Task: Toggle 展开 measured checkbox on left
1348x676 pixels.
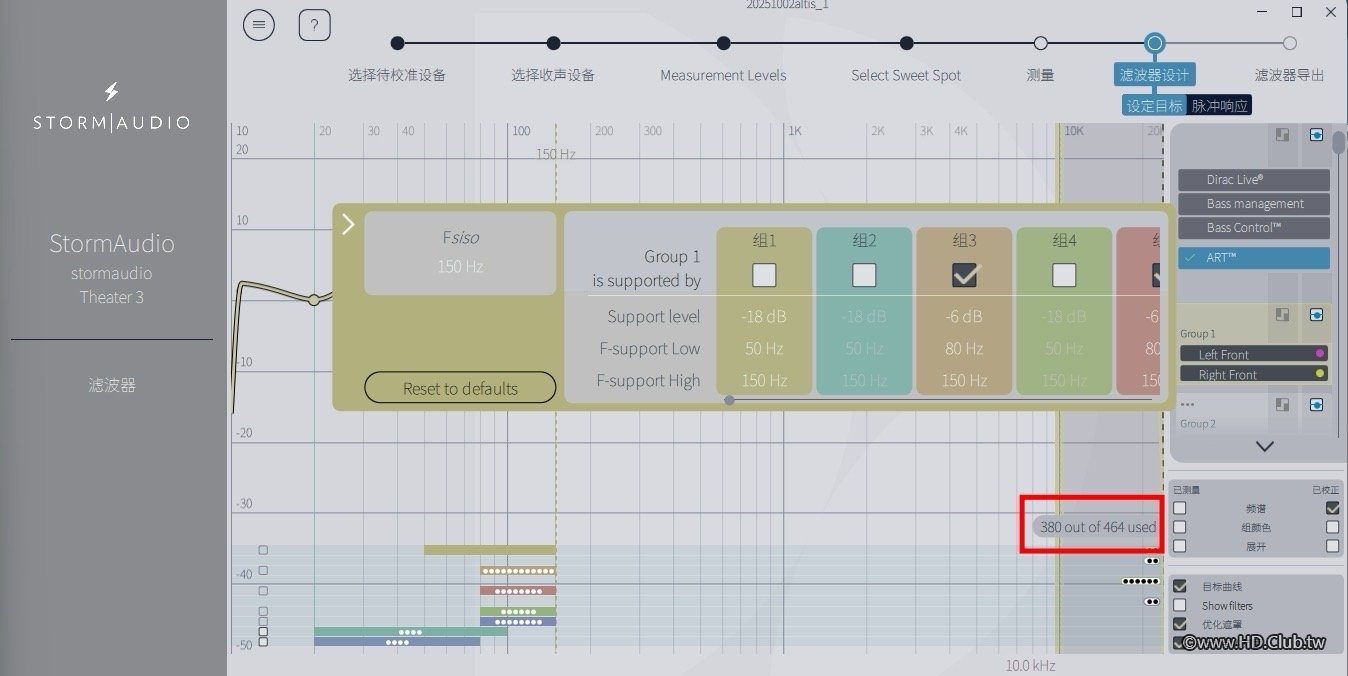Action: pyautogui.click(x=1180, y=546)
